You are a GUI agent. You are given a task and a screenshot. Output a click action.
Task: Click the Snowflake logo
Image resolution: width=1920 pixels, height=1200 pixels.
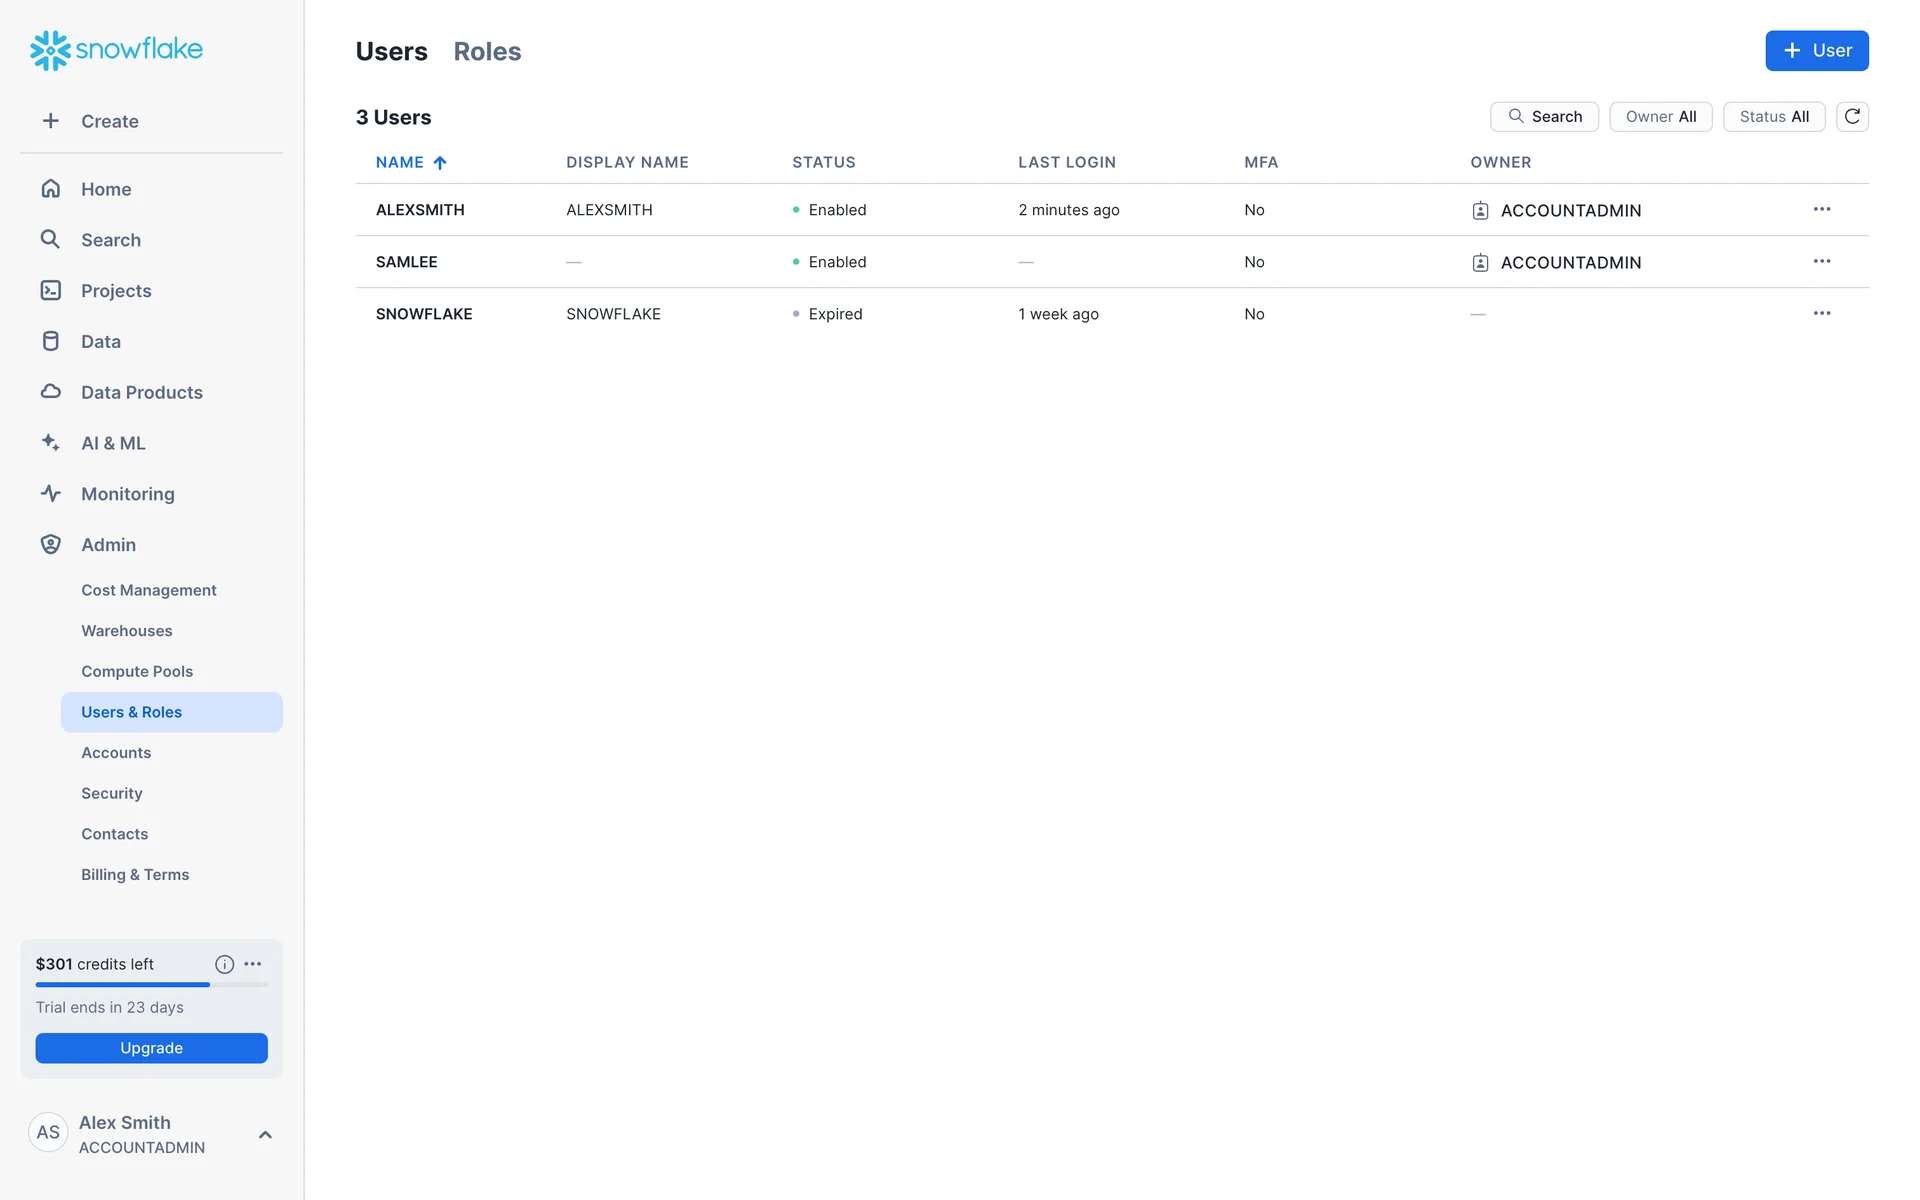pos(116,50)
